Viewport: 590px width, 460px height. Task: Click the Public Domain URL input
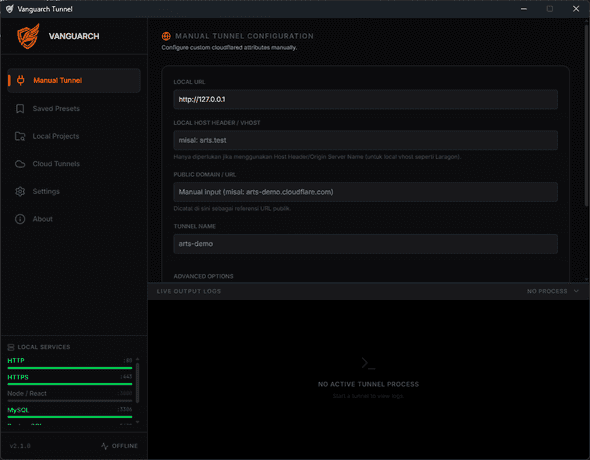365,192
